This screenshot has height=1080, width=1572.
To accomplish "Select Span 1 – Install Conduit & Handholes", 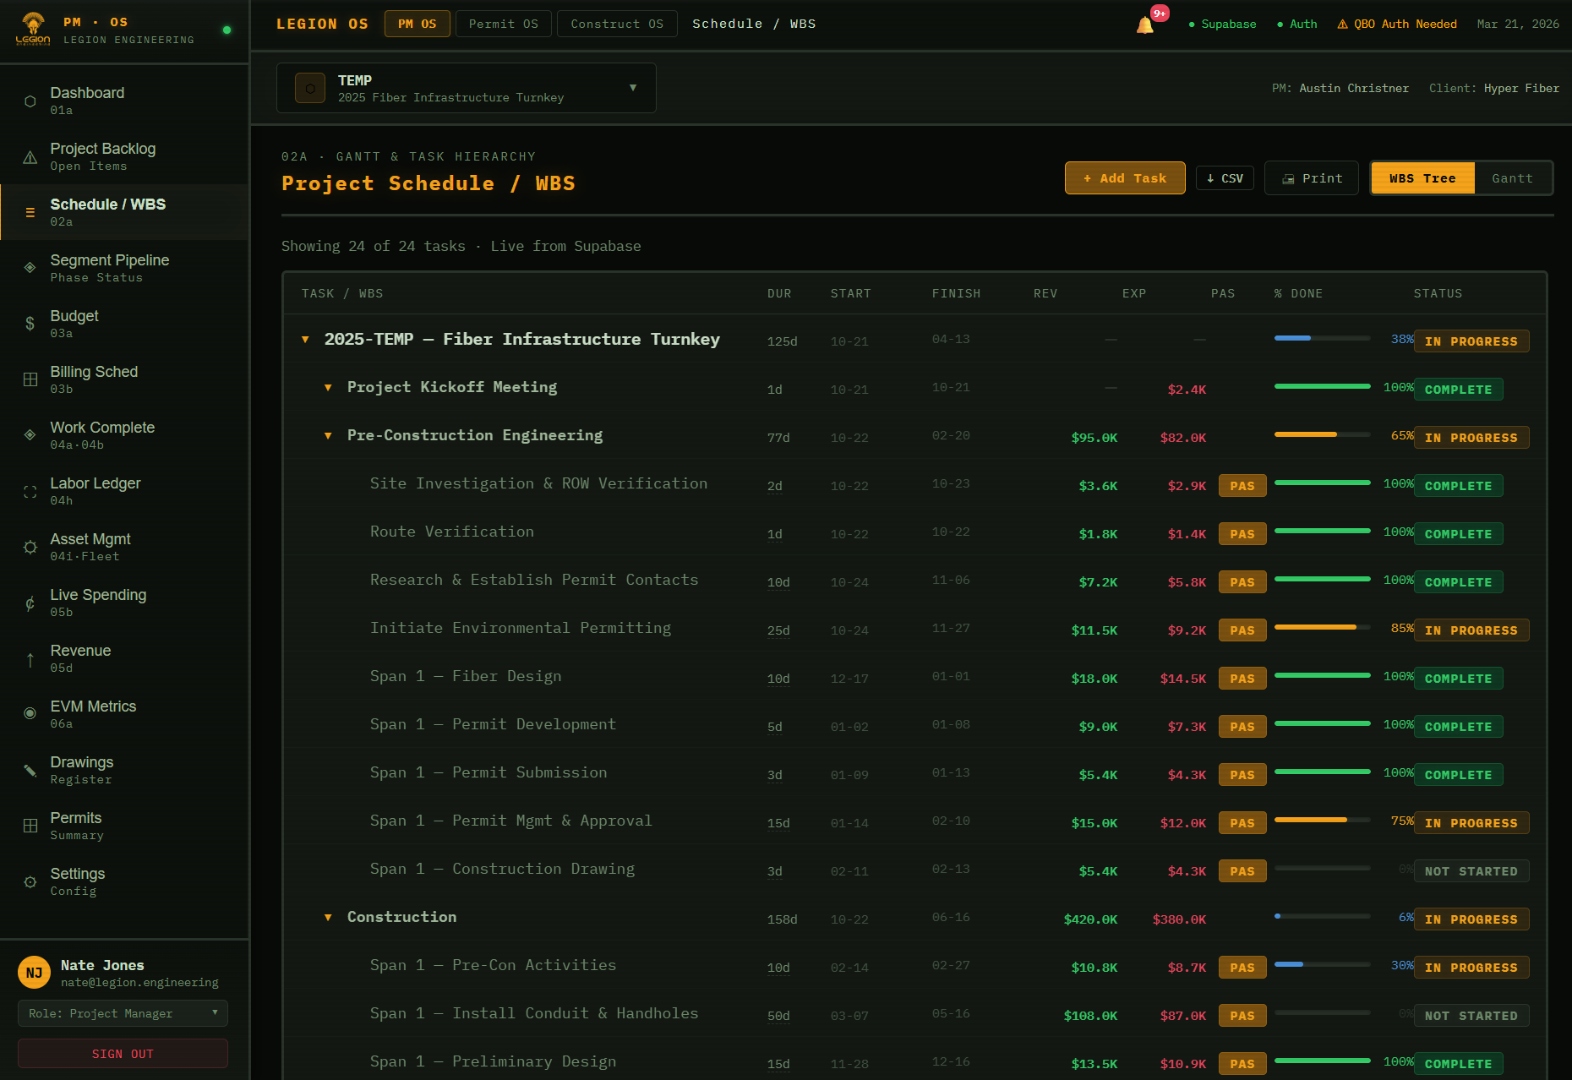I will (x=534, y=1013).
